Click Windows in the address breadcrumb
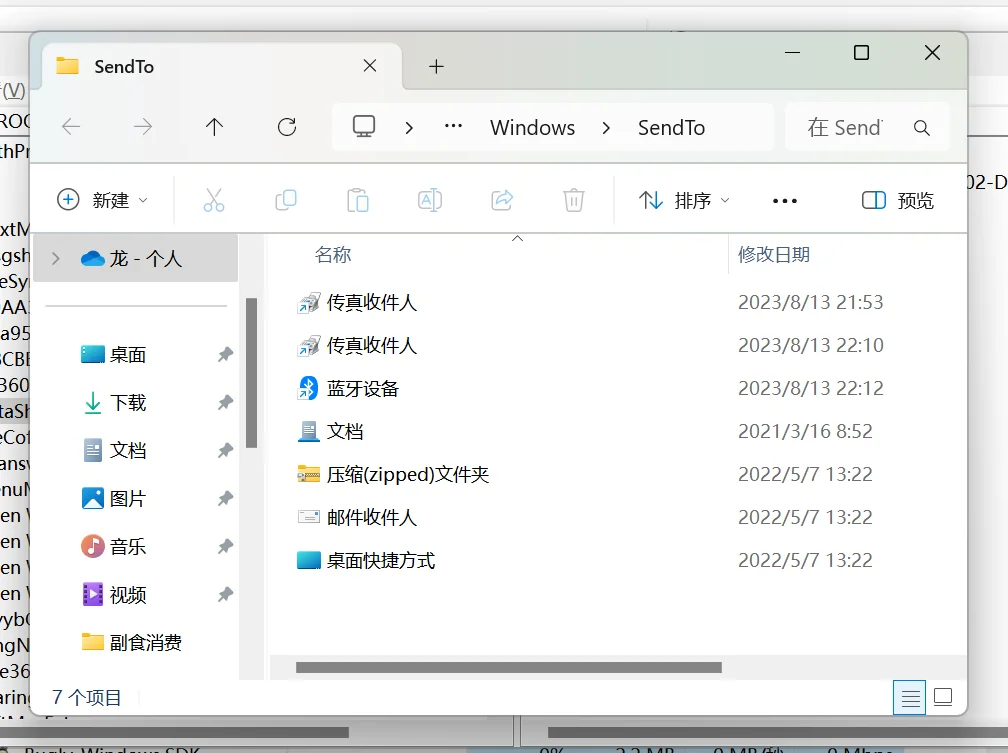 (x=532, y=127)
